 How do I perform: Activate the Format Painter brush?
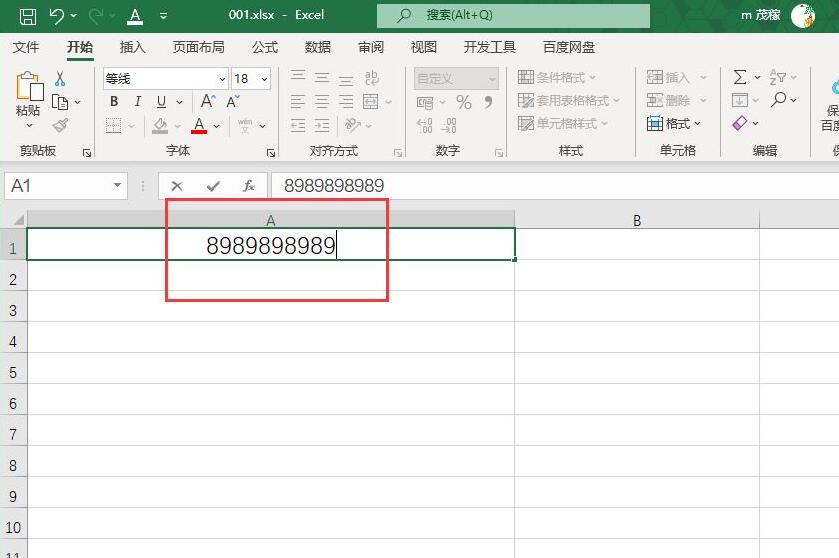60,125
